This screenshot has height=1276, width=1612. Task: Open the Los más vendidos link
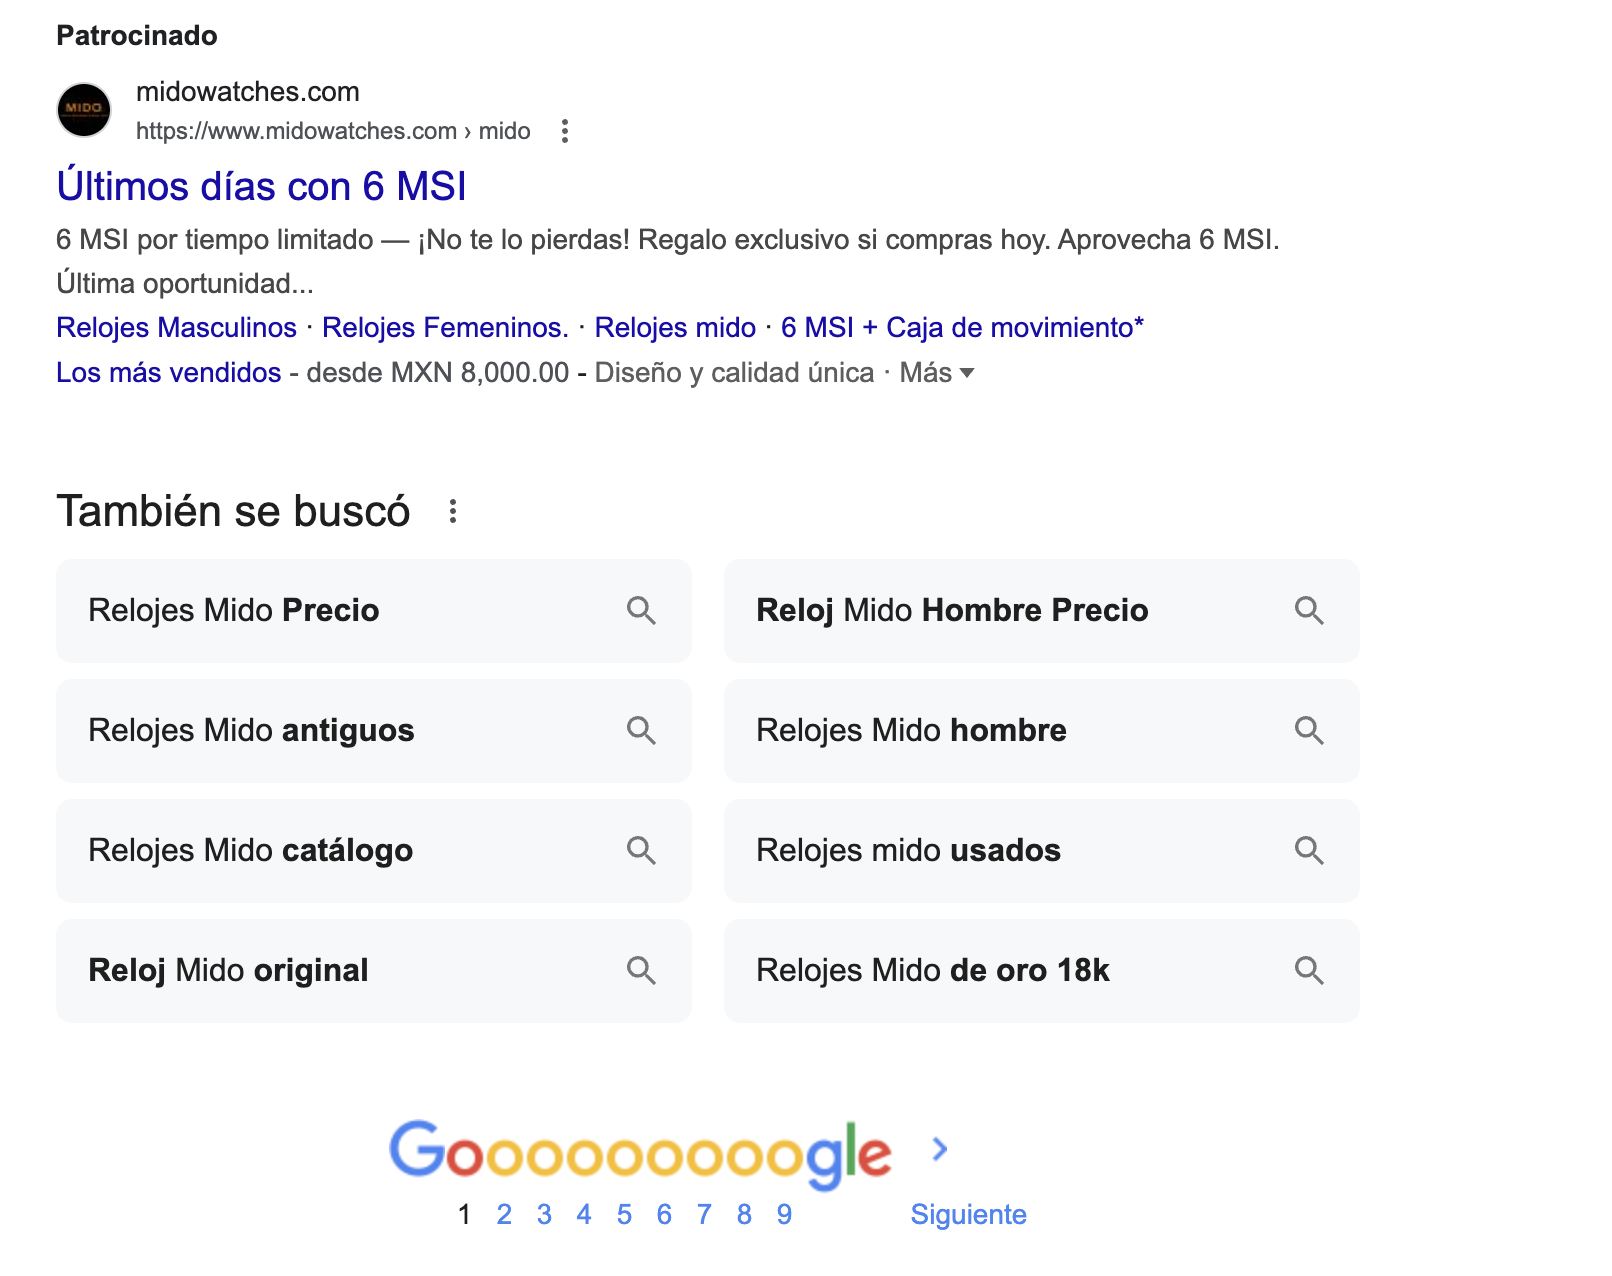[x=168, y=373]
